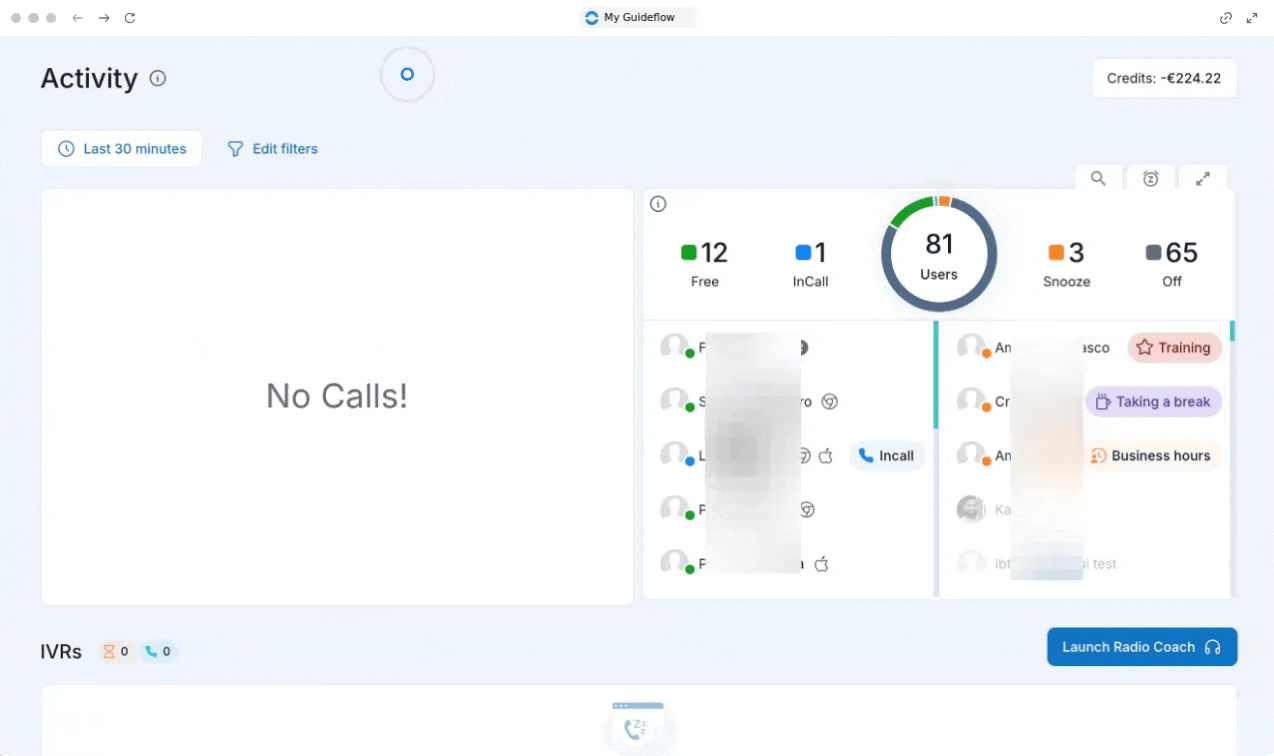The image size is (1274, 756).
Task: Click the My Guideflow tab title
Action: [638, 18]
